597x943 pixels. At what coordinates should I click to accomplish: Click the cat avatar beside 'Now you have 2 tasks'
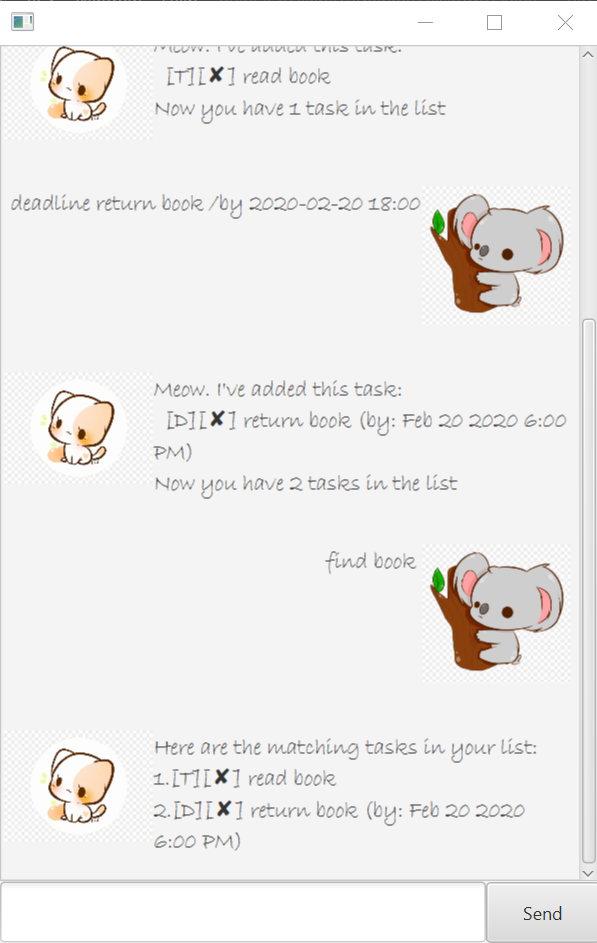[x=77, y=428]
